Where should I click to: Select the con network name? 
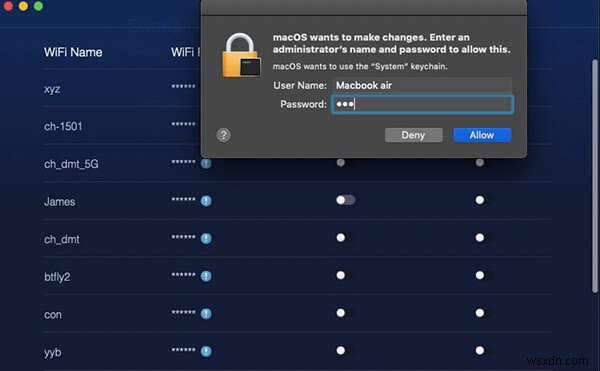pyautogui.click(x=53, y=315)
